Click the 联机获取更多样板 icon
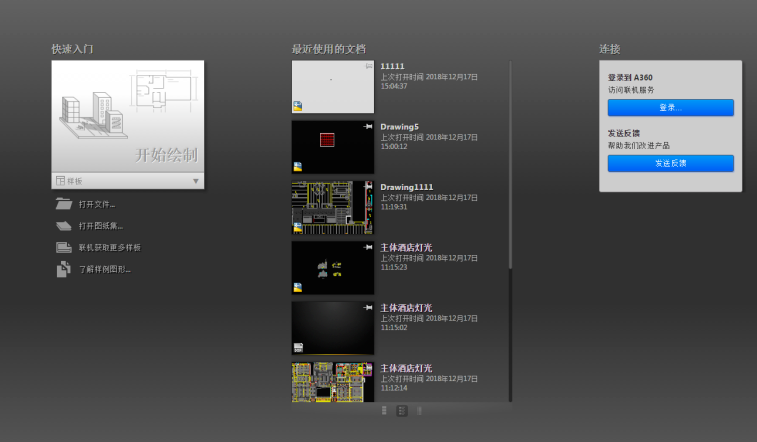 (63, 248)
